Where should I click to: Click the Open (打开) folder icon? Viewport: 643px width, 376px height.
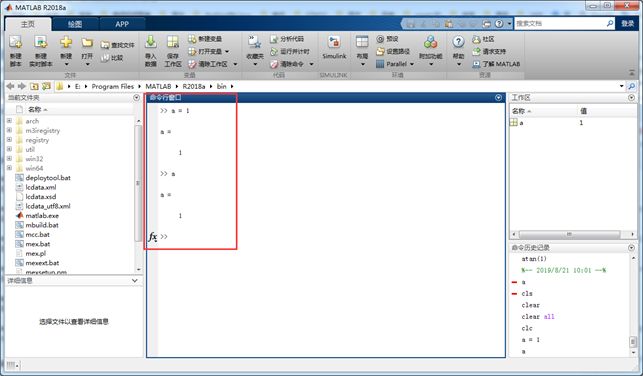click(87, 42)
